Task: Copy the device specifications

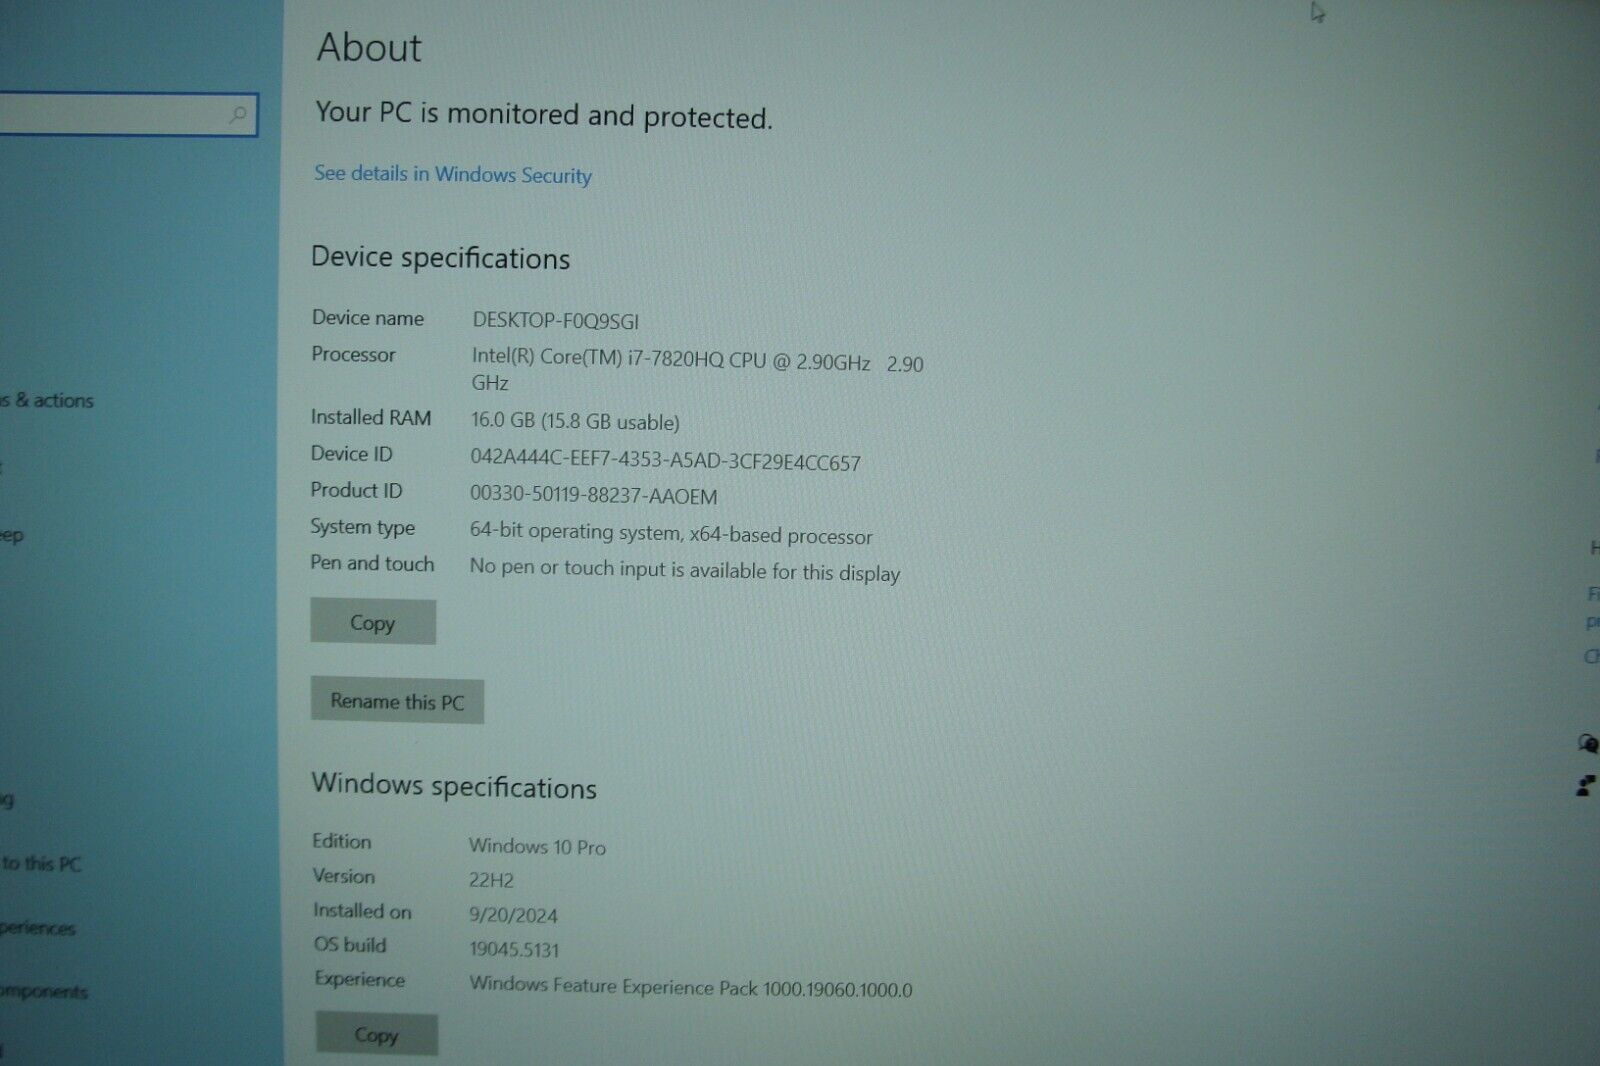Action: click(x=373, y=622)
